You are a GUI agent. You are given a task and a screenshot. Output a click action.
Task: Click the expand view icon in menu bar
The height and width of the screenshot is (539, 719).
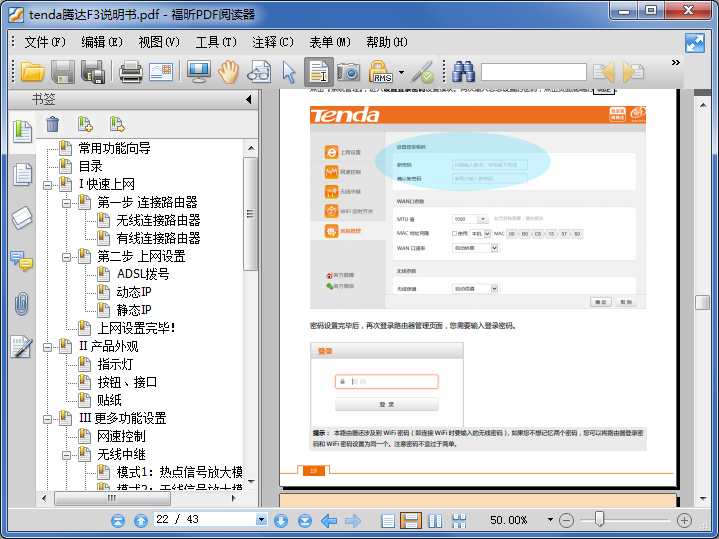click(x=695, y=43)
